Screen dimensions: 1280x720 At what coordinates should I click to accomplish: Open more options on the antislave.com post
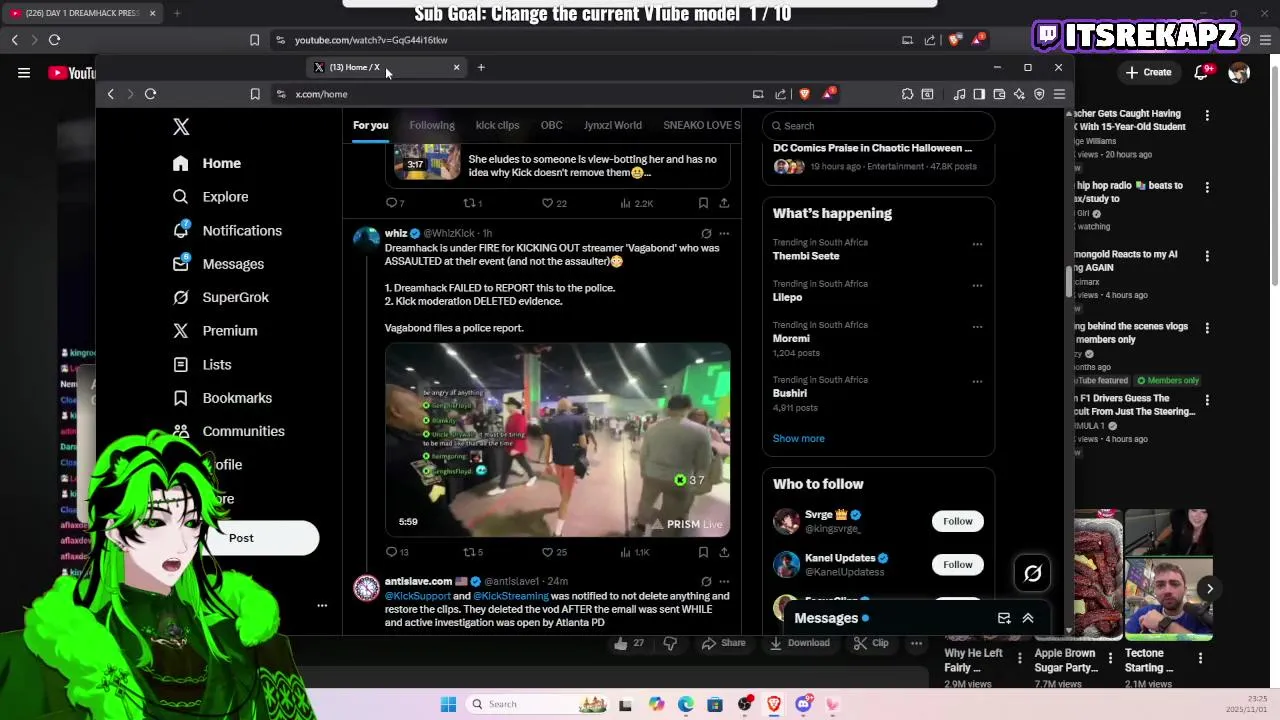tap(724, 582)
